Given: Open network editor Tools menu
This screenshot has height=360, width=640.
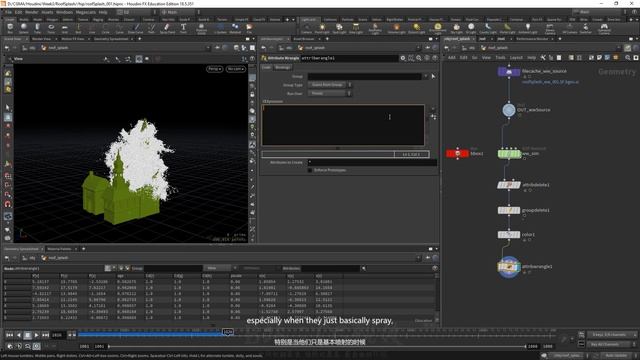Looking at the screenshot, I should tap(500, 58).
